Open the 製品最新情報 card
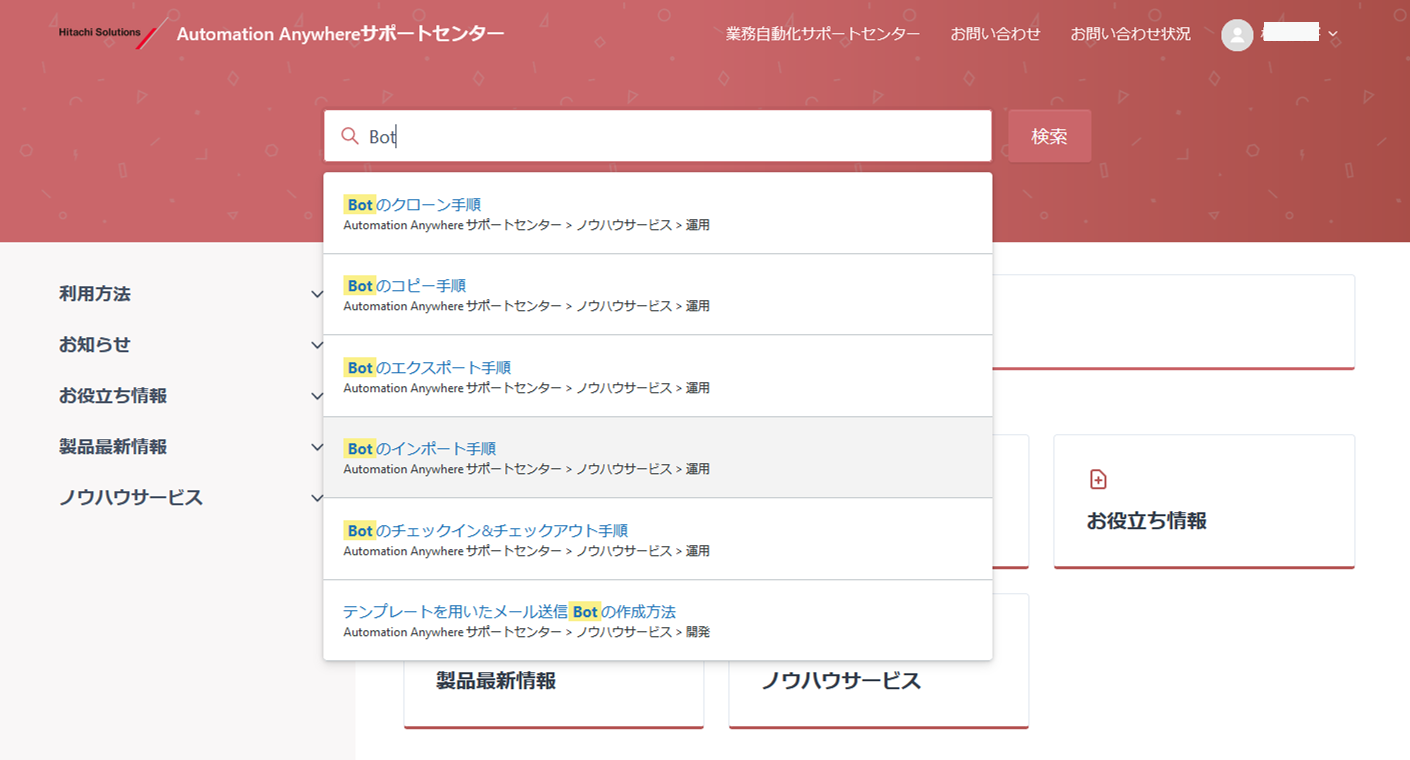 tap(554, 661)
